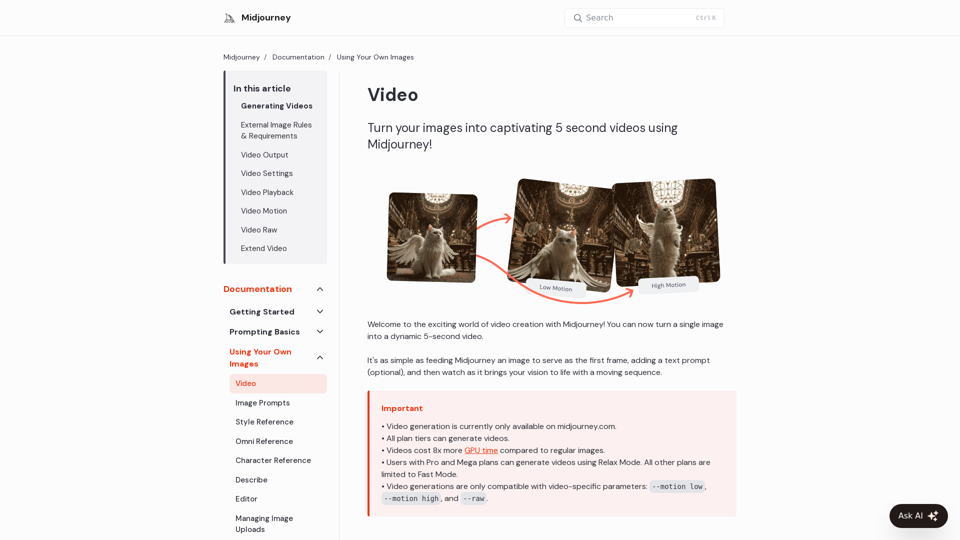Click the High Motion example image
The height and width of the screenshot is (540, 960).
(x=667, y=232)
